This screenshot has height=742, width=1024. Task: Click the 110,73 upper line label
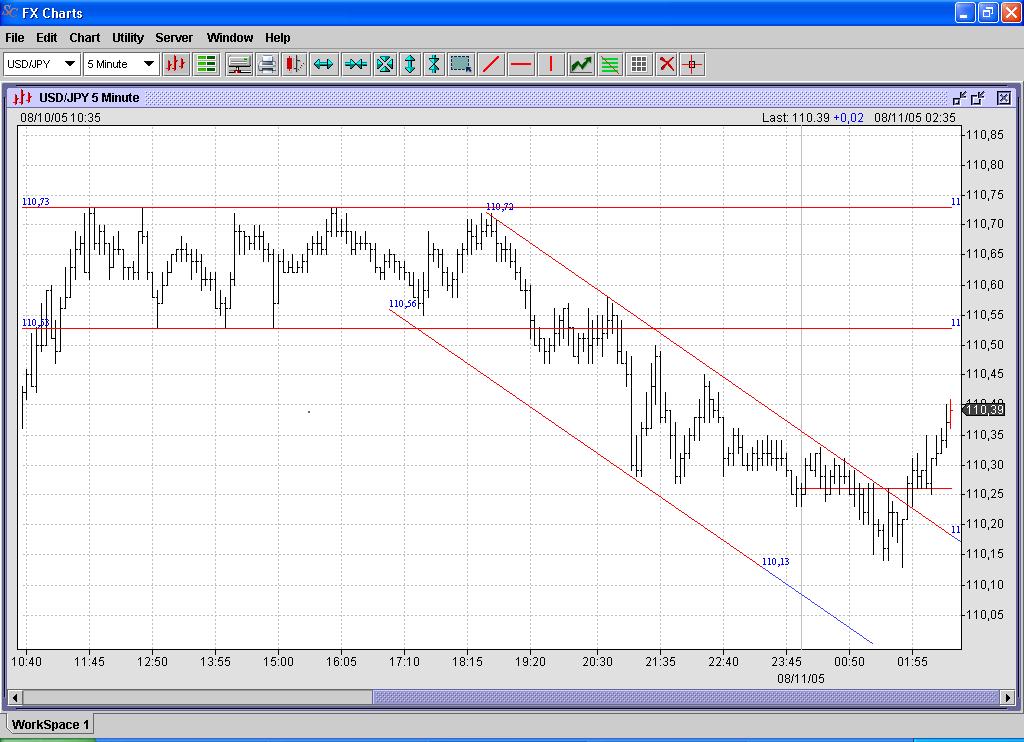coord(35,201)
